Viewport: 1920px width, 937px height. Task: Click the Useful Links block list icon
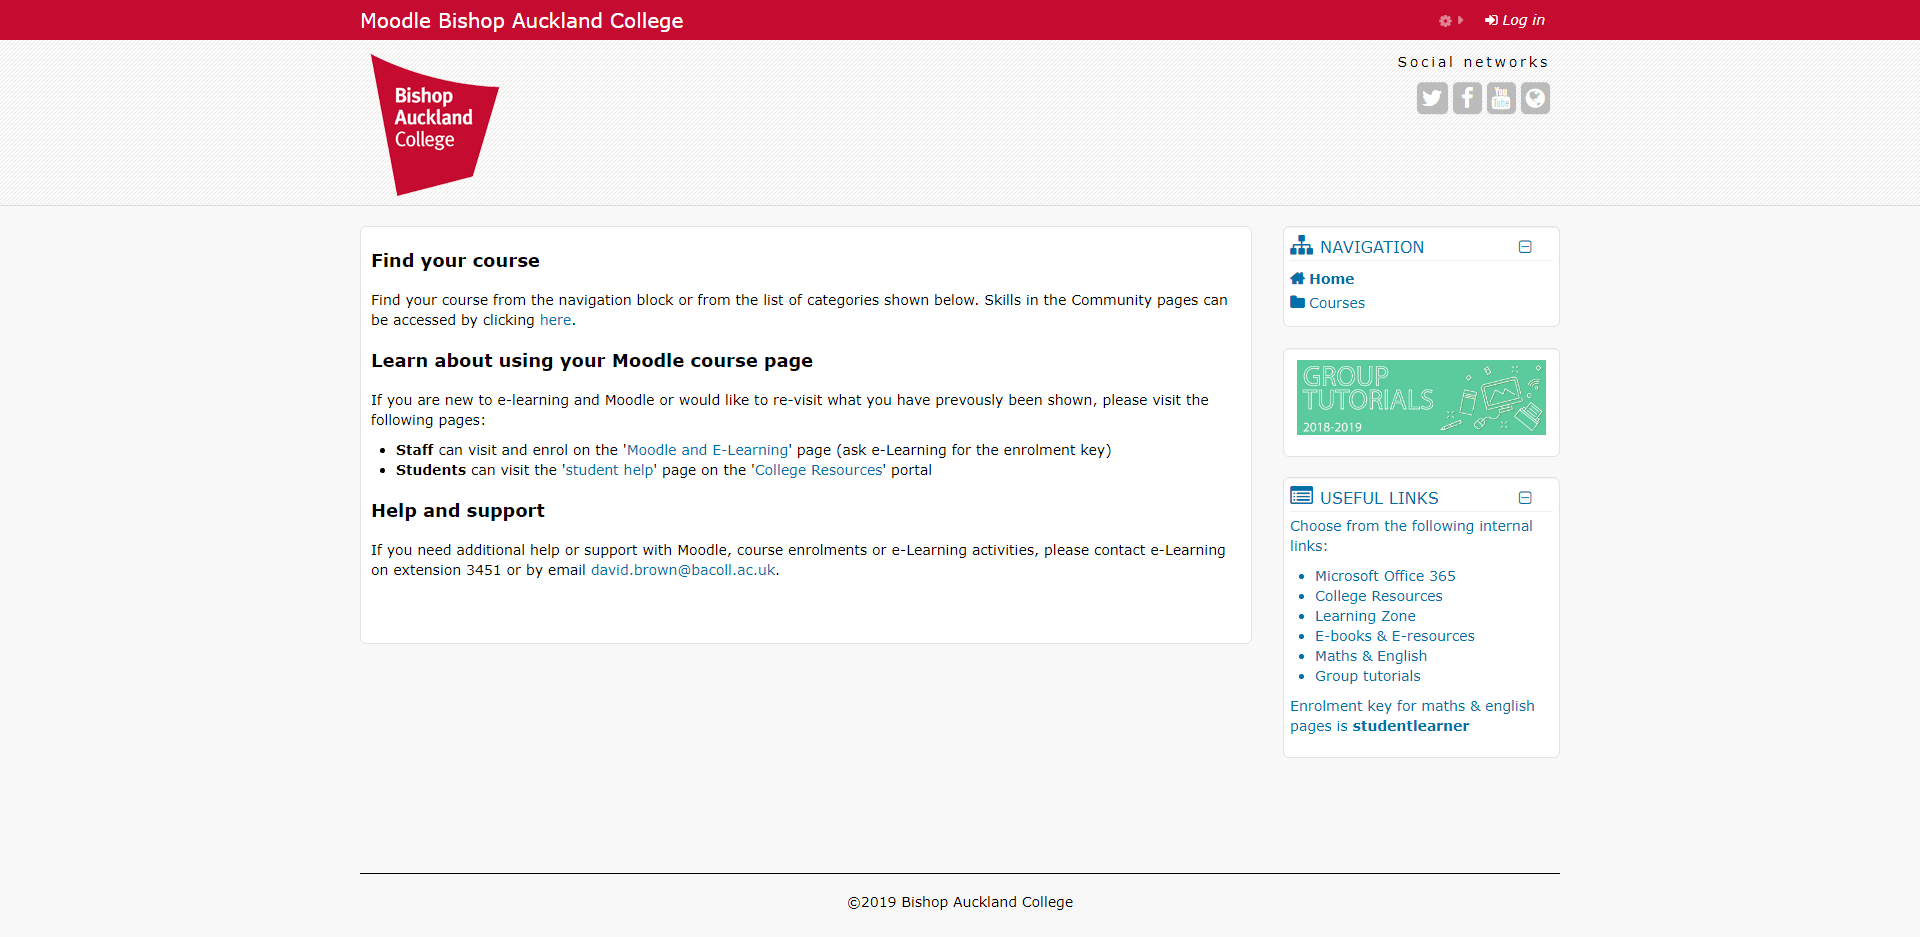(1301, 496)
